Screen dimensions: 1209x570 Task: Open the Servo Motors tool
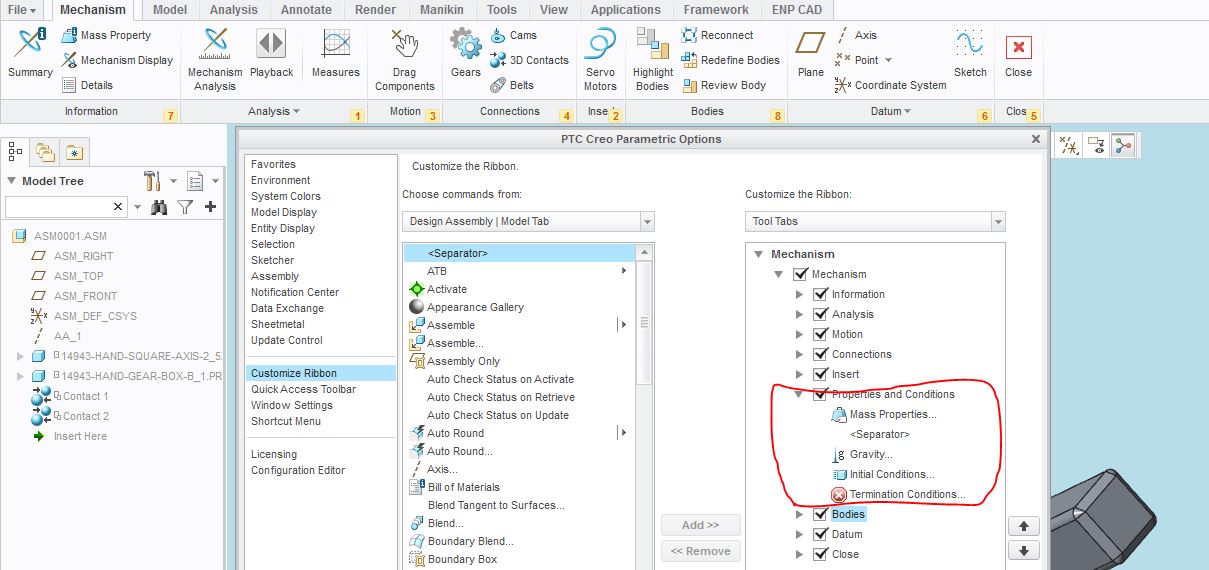(x=600, y=59)
